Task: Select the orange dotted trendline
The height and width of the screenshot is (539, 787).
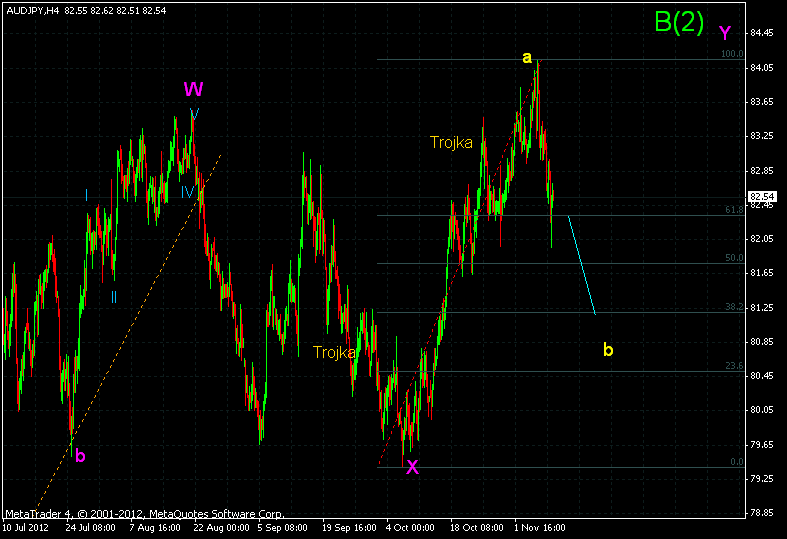Action: click(129, 331)
